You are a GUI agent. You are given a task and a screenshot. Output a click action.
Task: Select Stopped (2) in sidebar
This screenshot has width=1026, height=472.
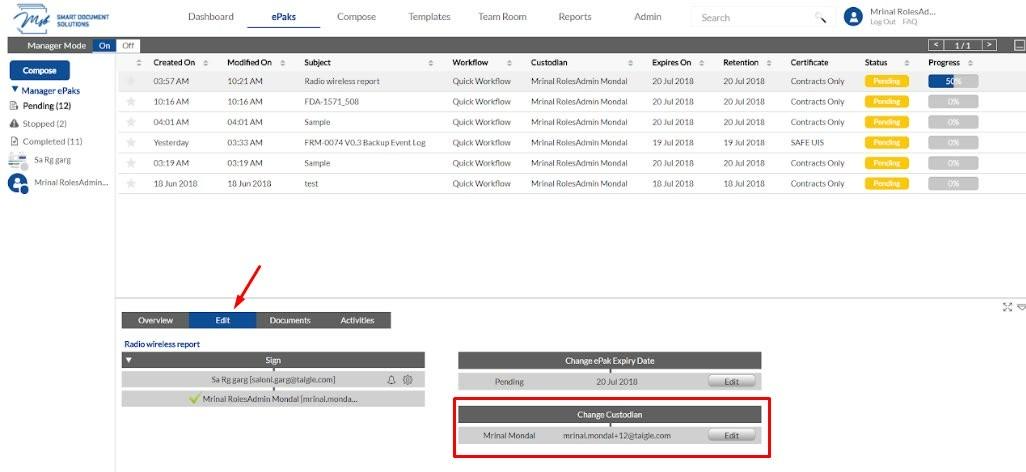tap(44, 124)
